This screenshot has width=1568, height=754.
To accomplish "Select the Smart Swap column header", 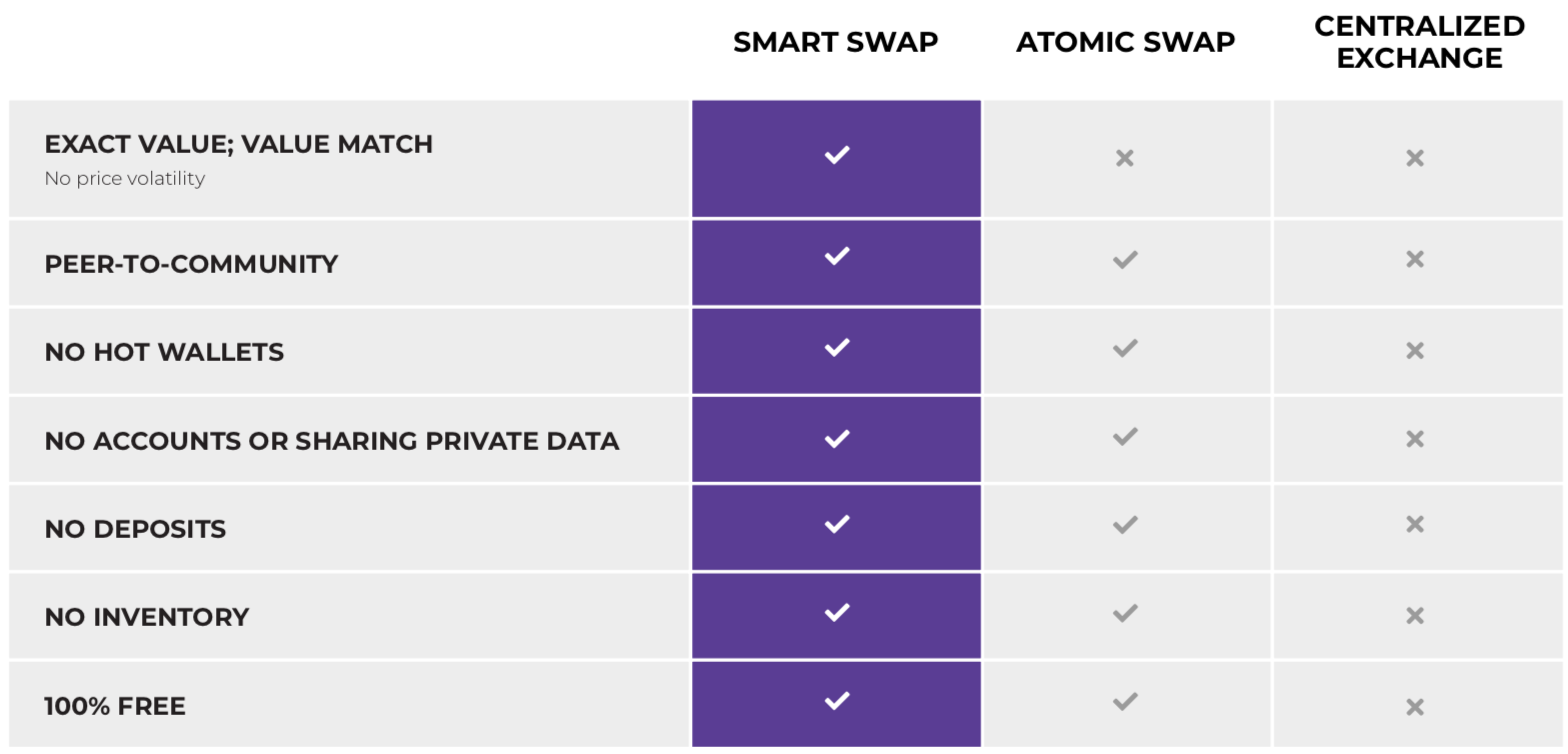I will click(835, 42).
